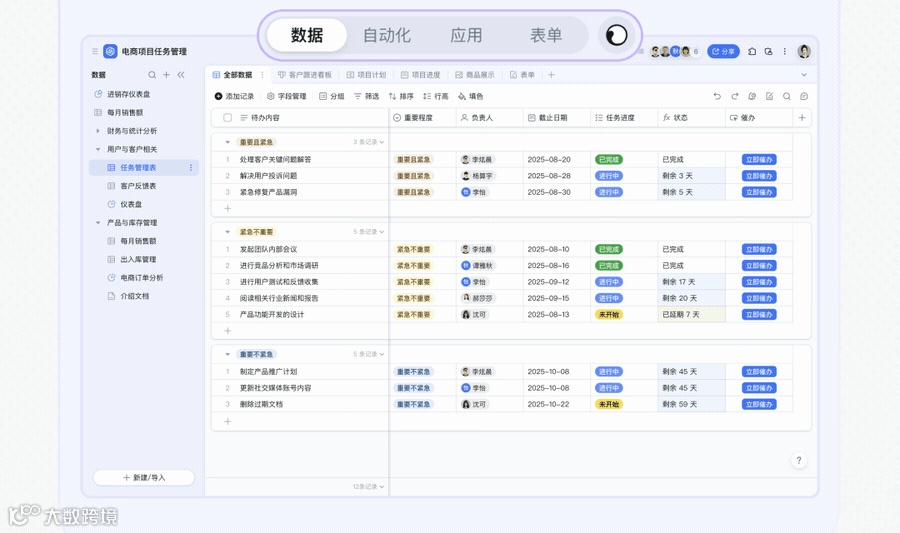Click the edit note icon in the toolbar
Viewport: 900px width, 533px height.
[x=769, y=96]
